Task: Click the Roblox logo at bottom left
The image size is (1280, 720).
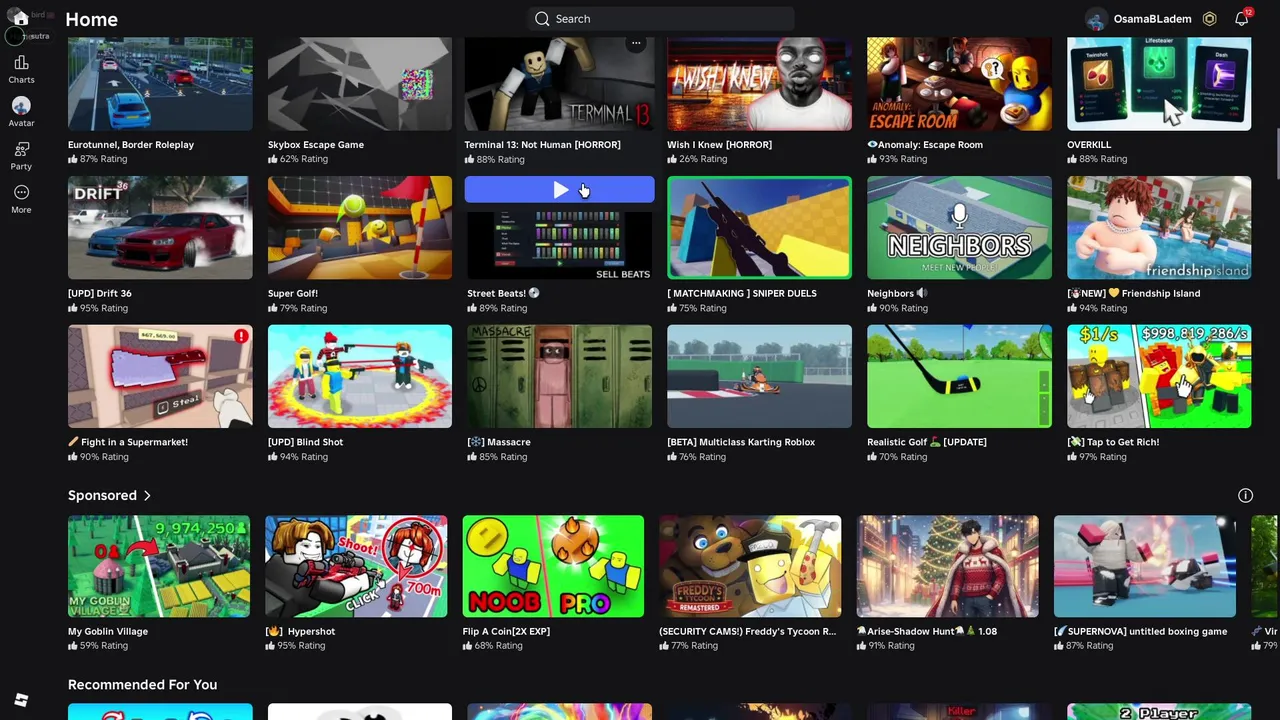Action: (21, 700)
